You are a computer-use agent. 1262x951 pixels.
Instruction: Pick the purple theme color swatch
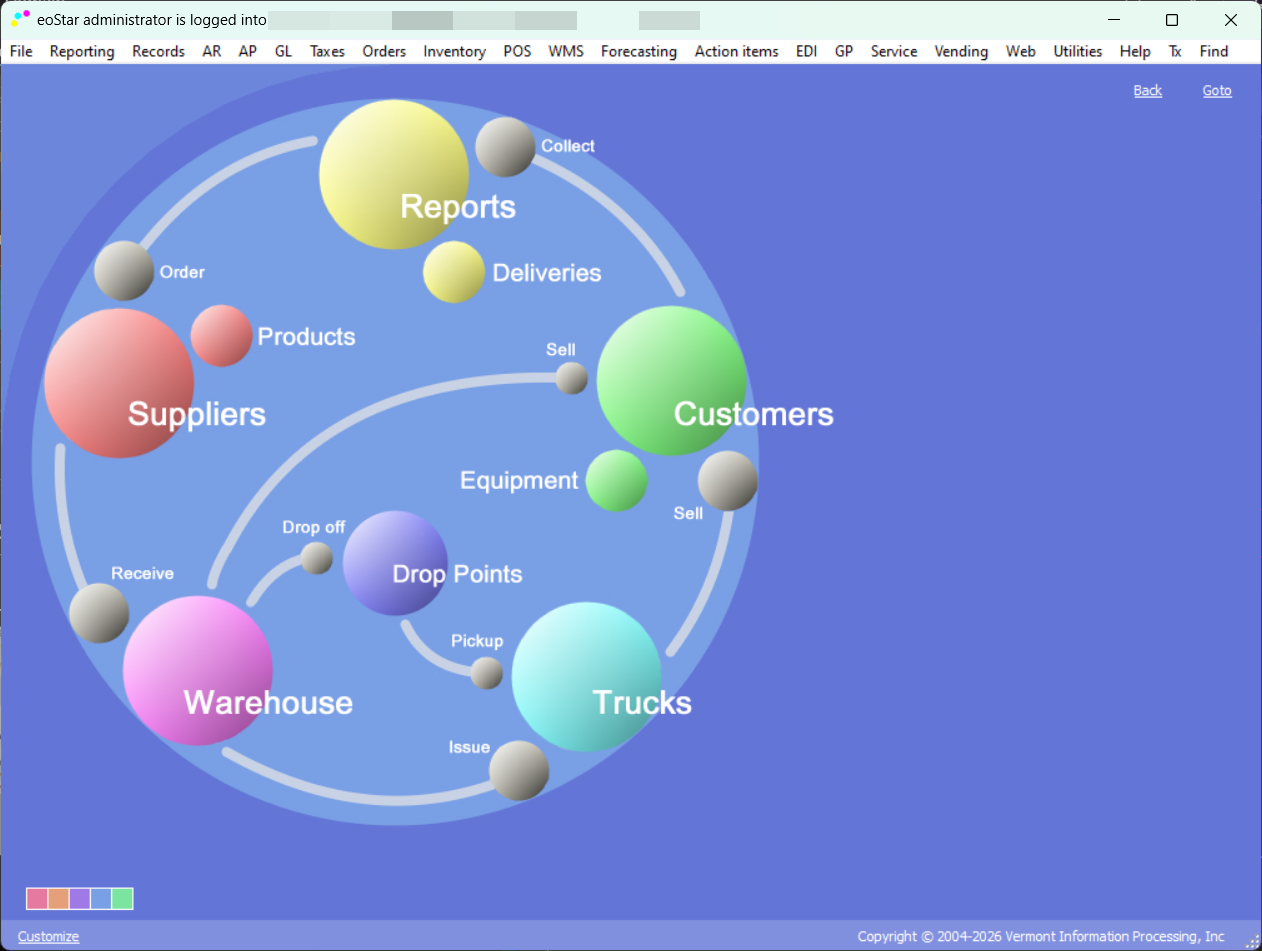(79, 899)
